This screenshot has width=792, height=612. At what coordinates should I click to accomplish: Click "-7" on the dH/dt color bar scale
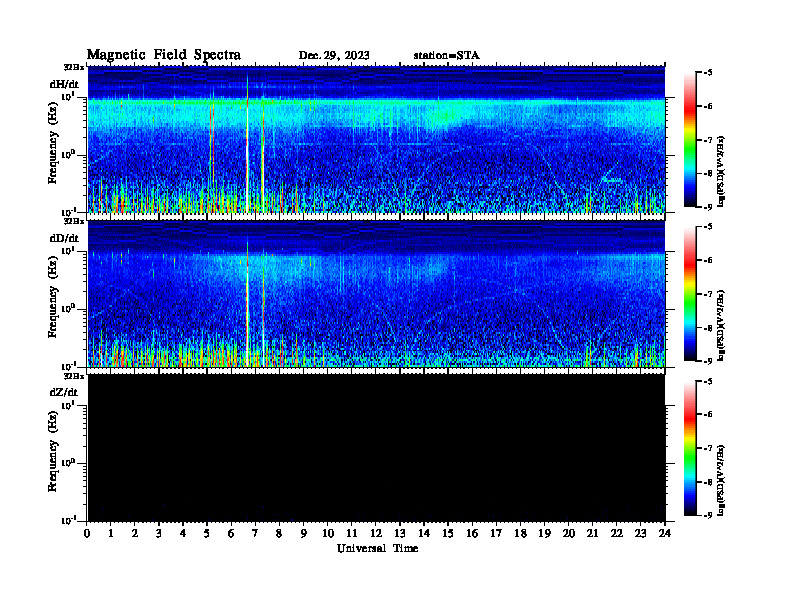click(x=708, y=140)
